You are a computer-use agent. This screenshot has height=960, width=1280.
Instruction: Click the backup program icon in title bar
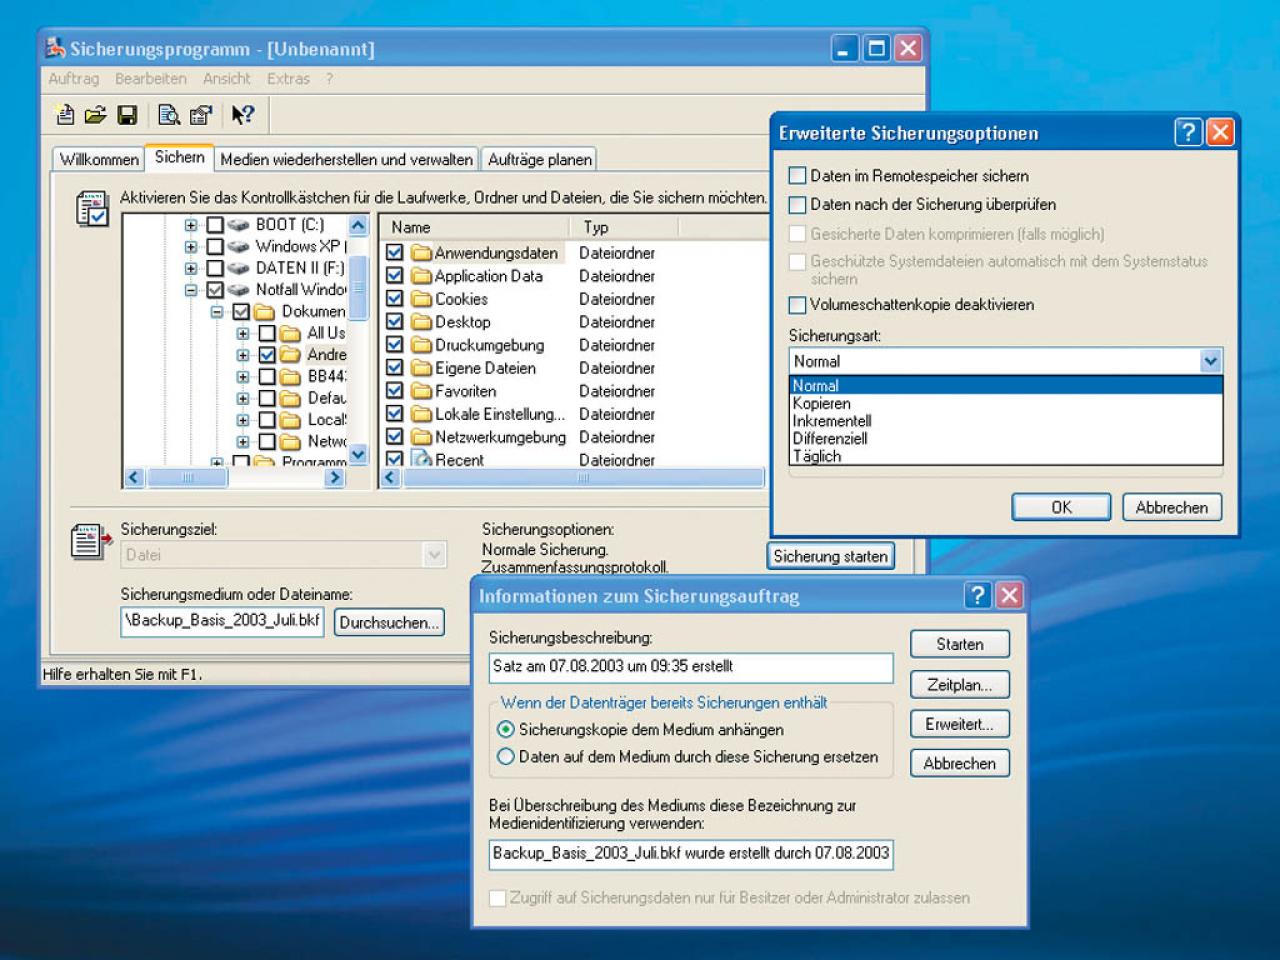tap(55, 48)
